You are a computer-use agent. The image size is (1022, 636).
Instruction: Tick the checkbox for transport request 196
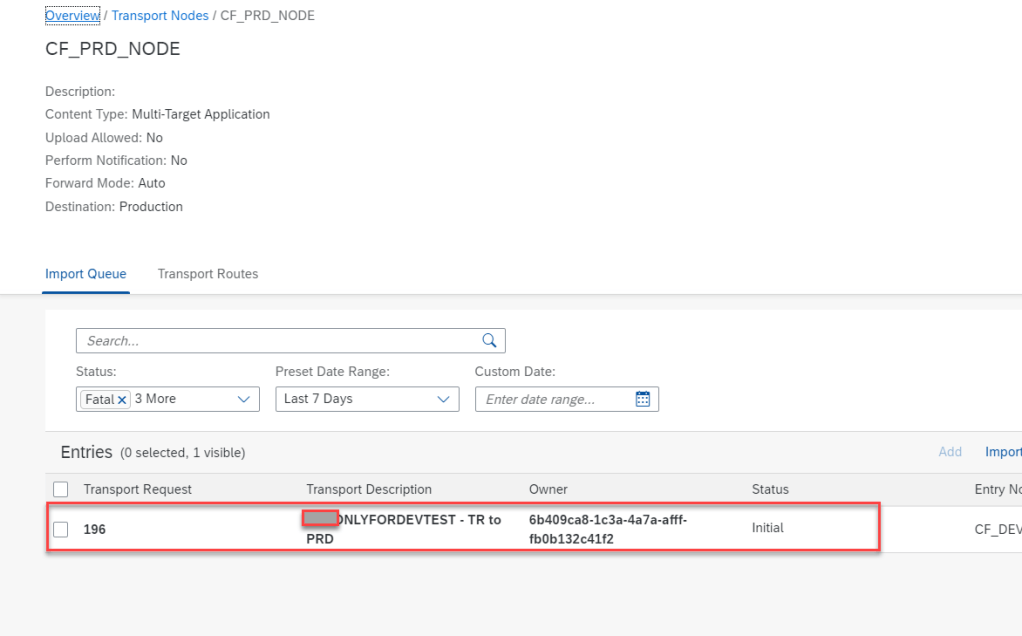pyautogui.click(x=61, y=530)
